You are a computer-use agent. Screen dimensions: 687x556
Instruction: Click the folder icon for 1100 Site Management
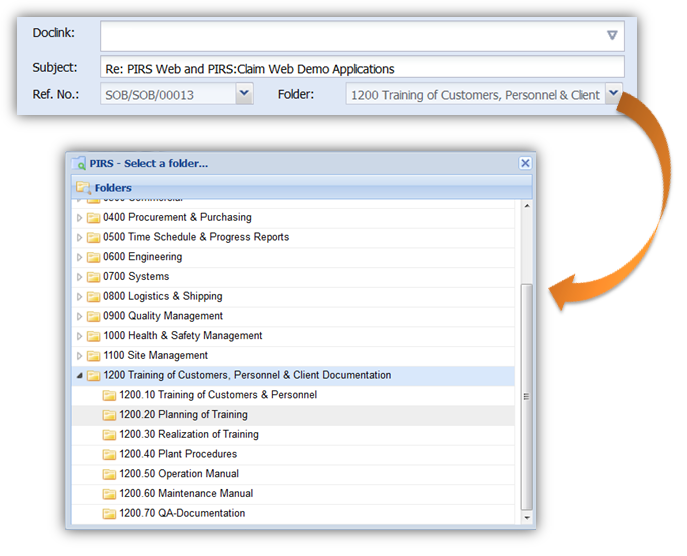tap(93, 356)
